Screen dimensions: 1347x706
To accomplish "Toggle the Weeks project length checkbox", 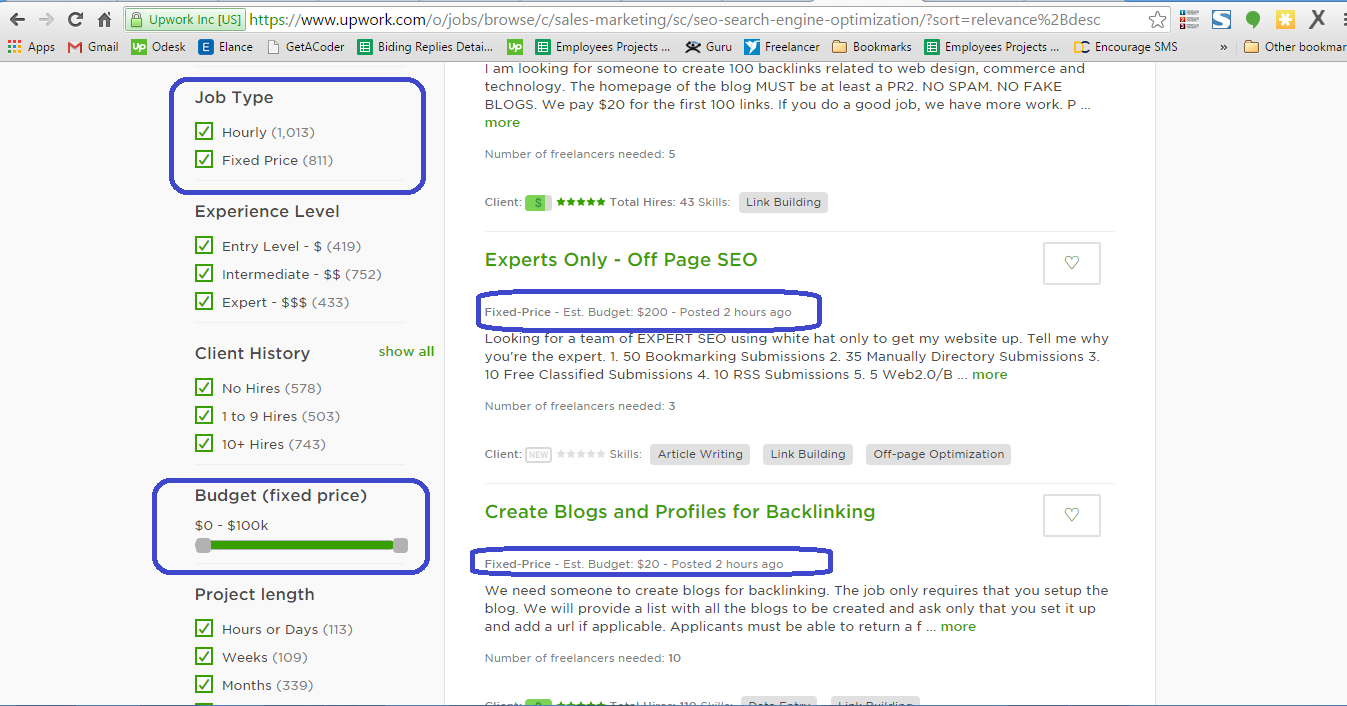I will pyautogui.click(x=204, y=656).
